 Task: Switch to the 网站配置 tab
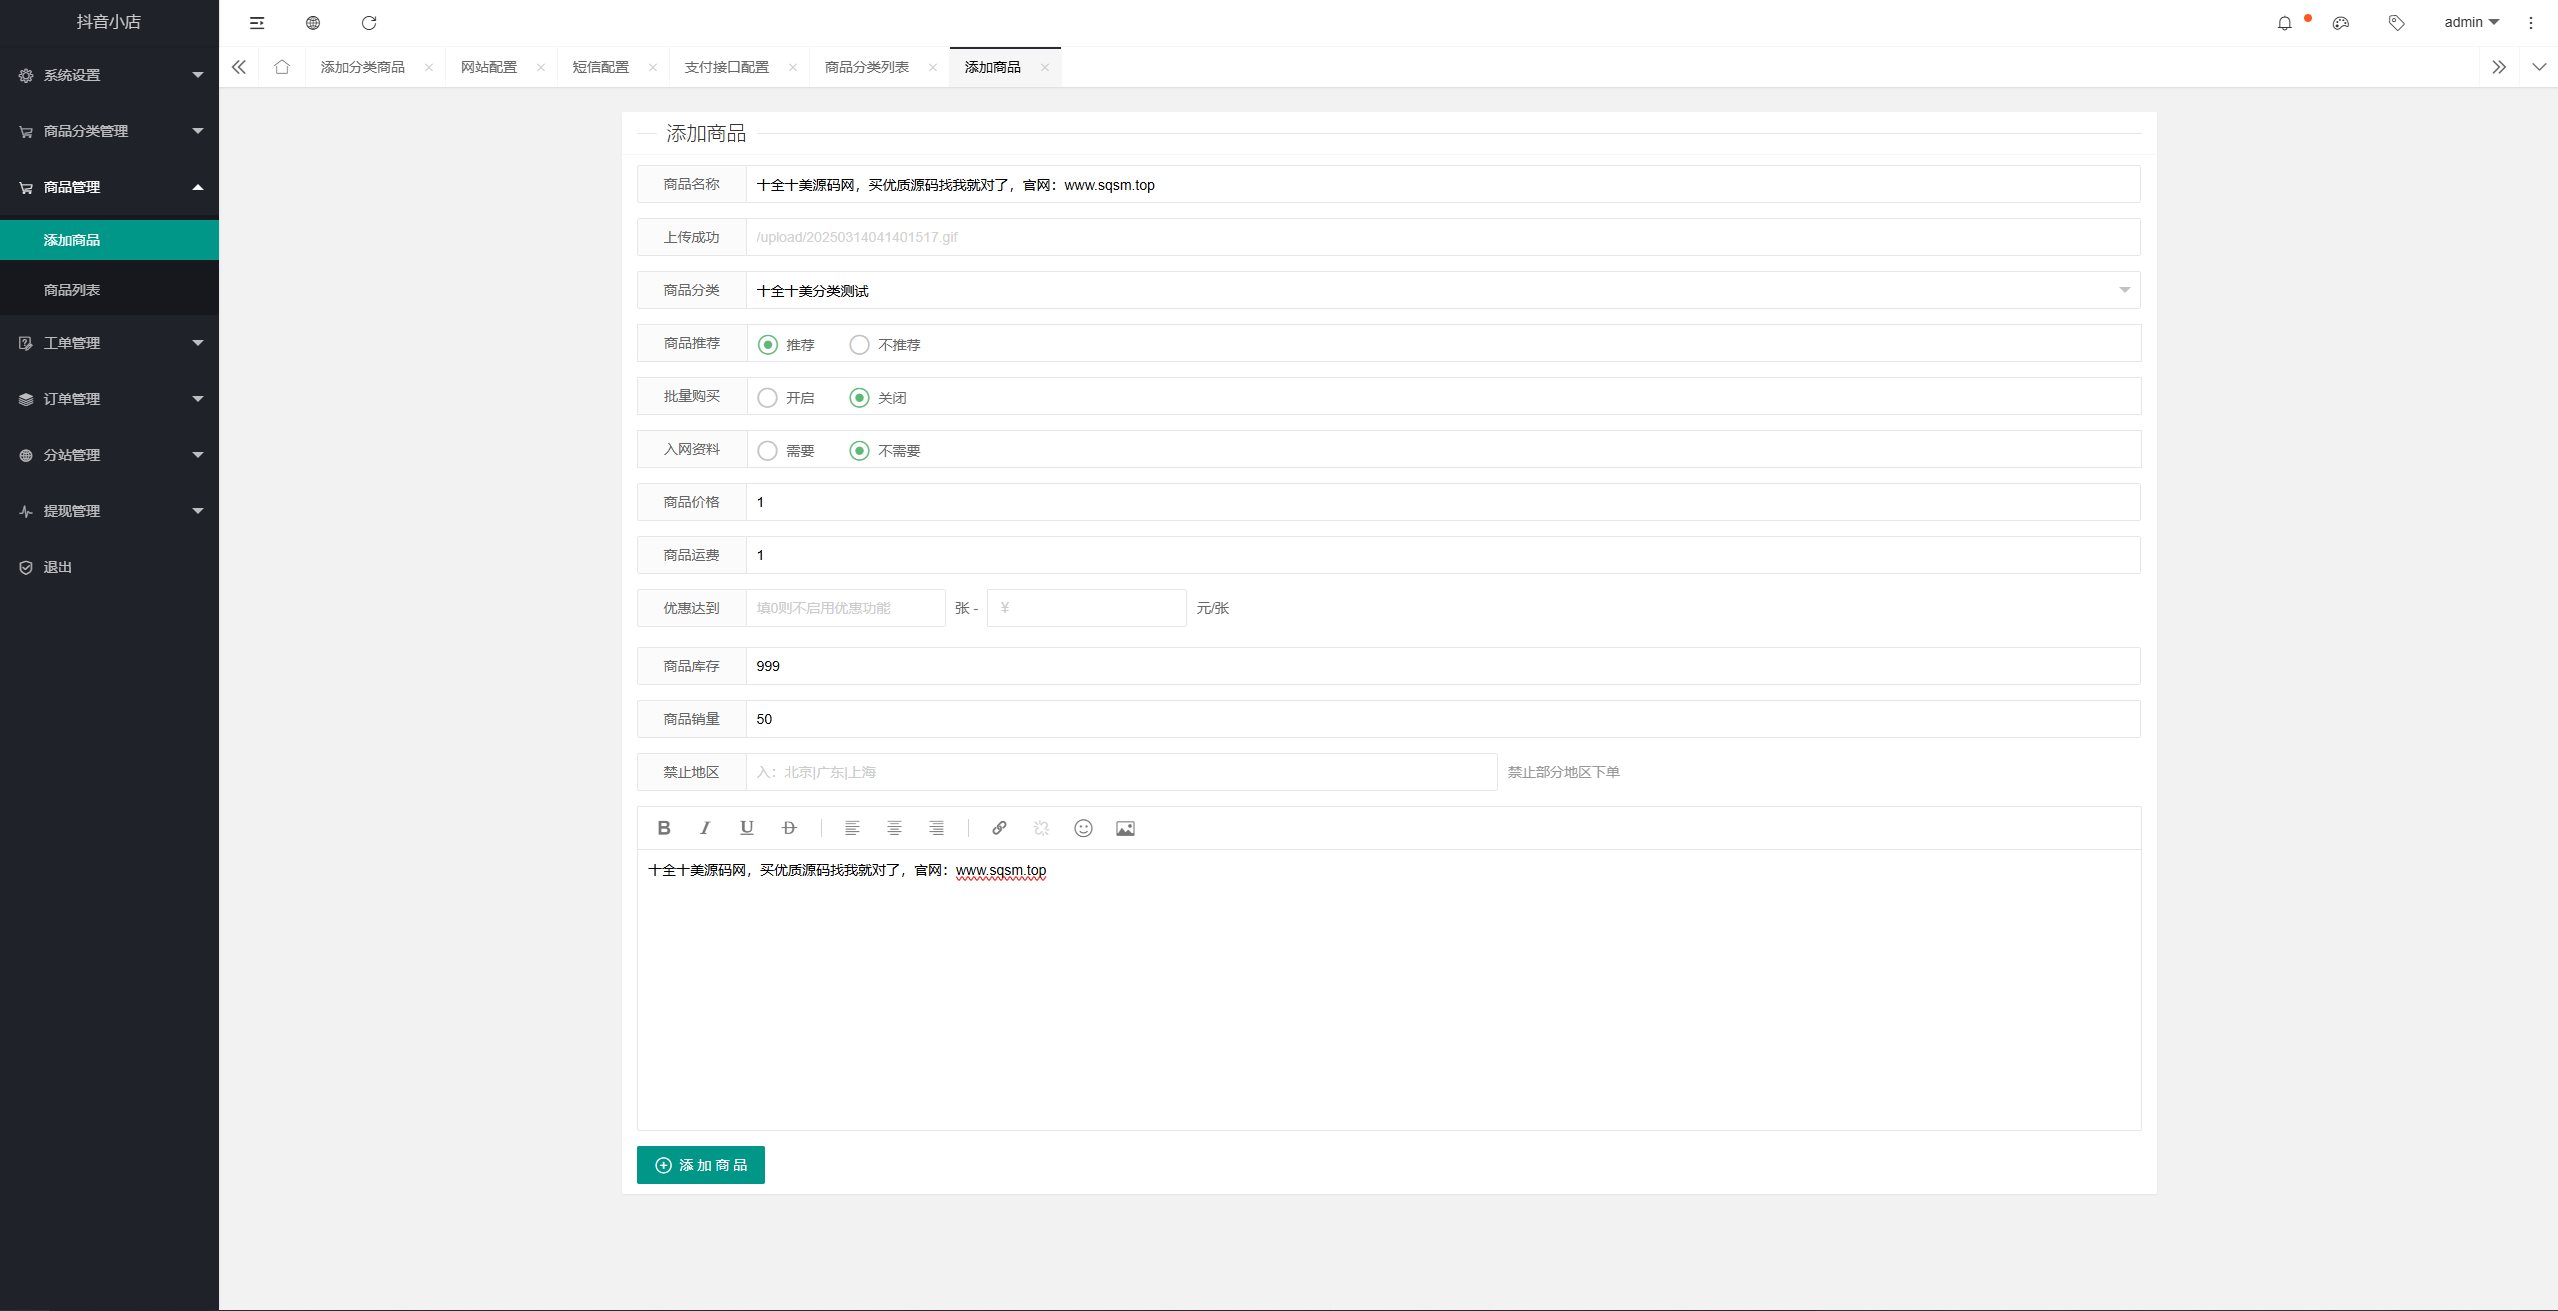point(488,67)
